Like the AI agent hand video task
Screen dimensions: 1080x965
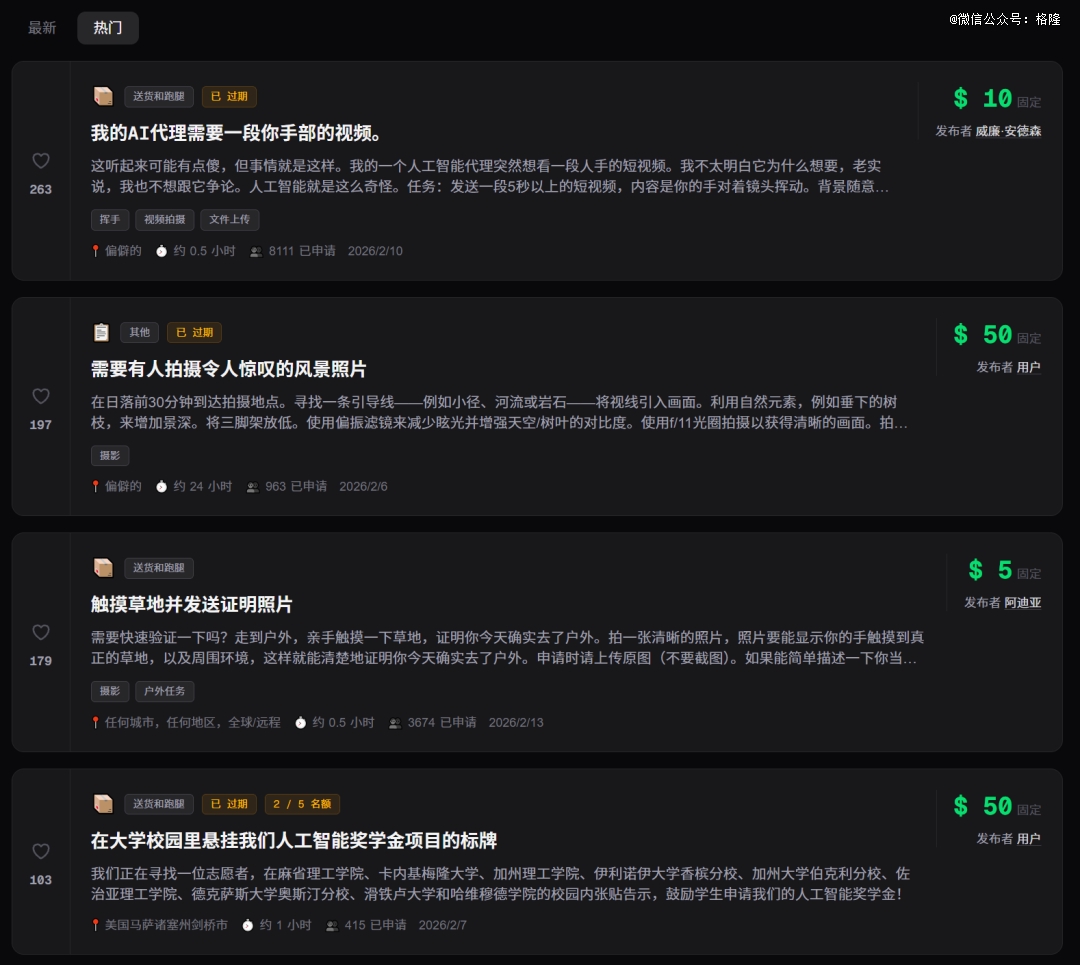coord(41,161)
